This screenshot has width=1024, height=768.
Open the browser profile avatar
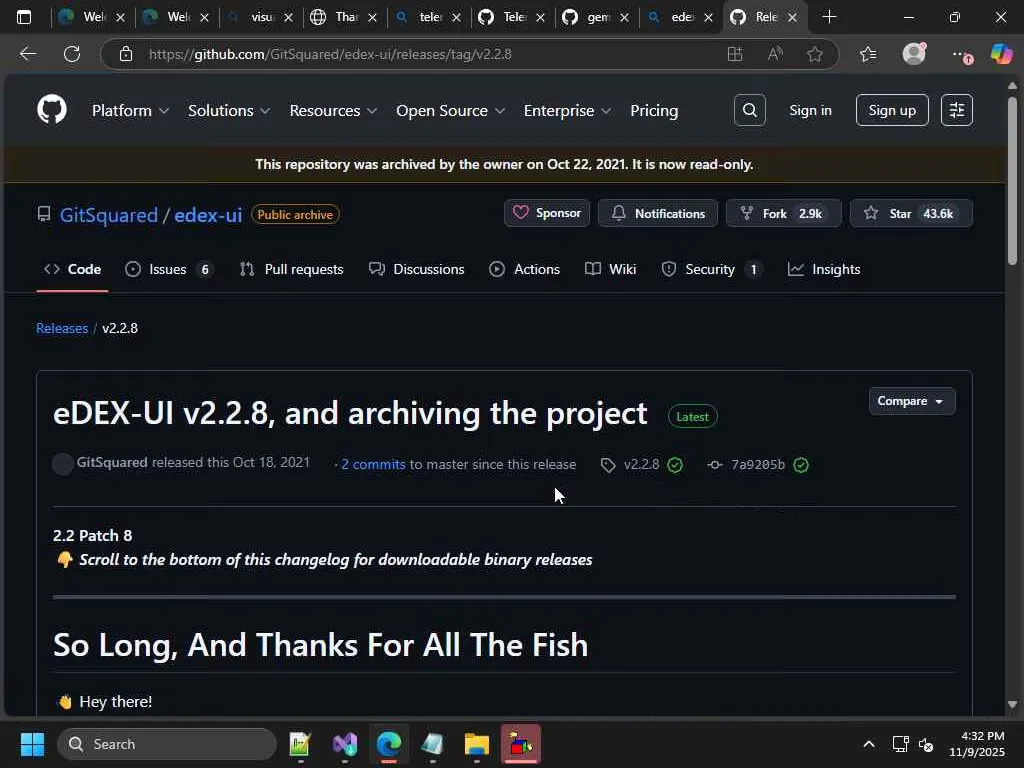coord(914,54)
